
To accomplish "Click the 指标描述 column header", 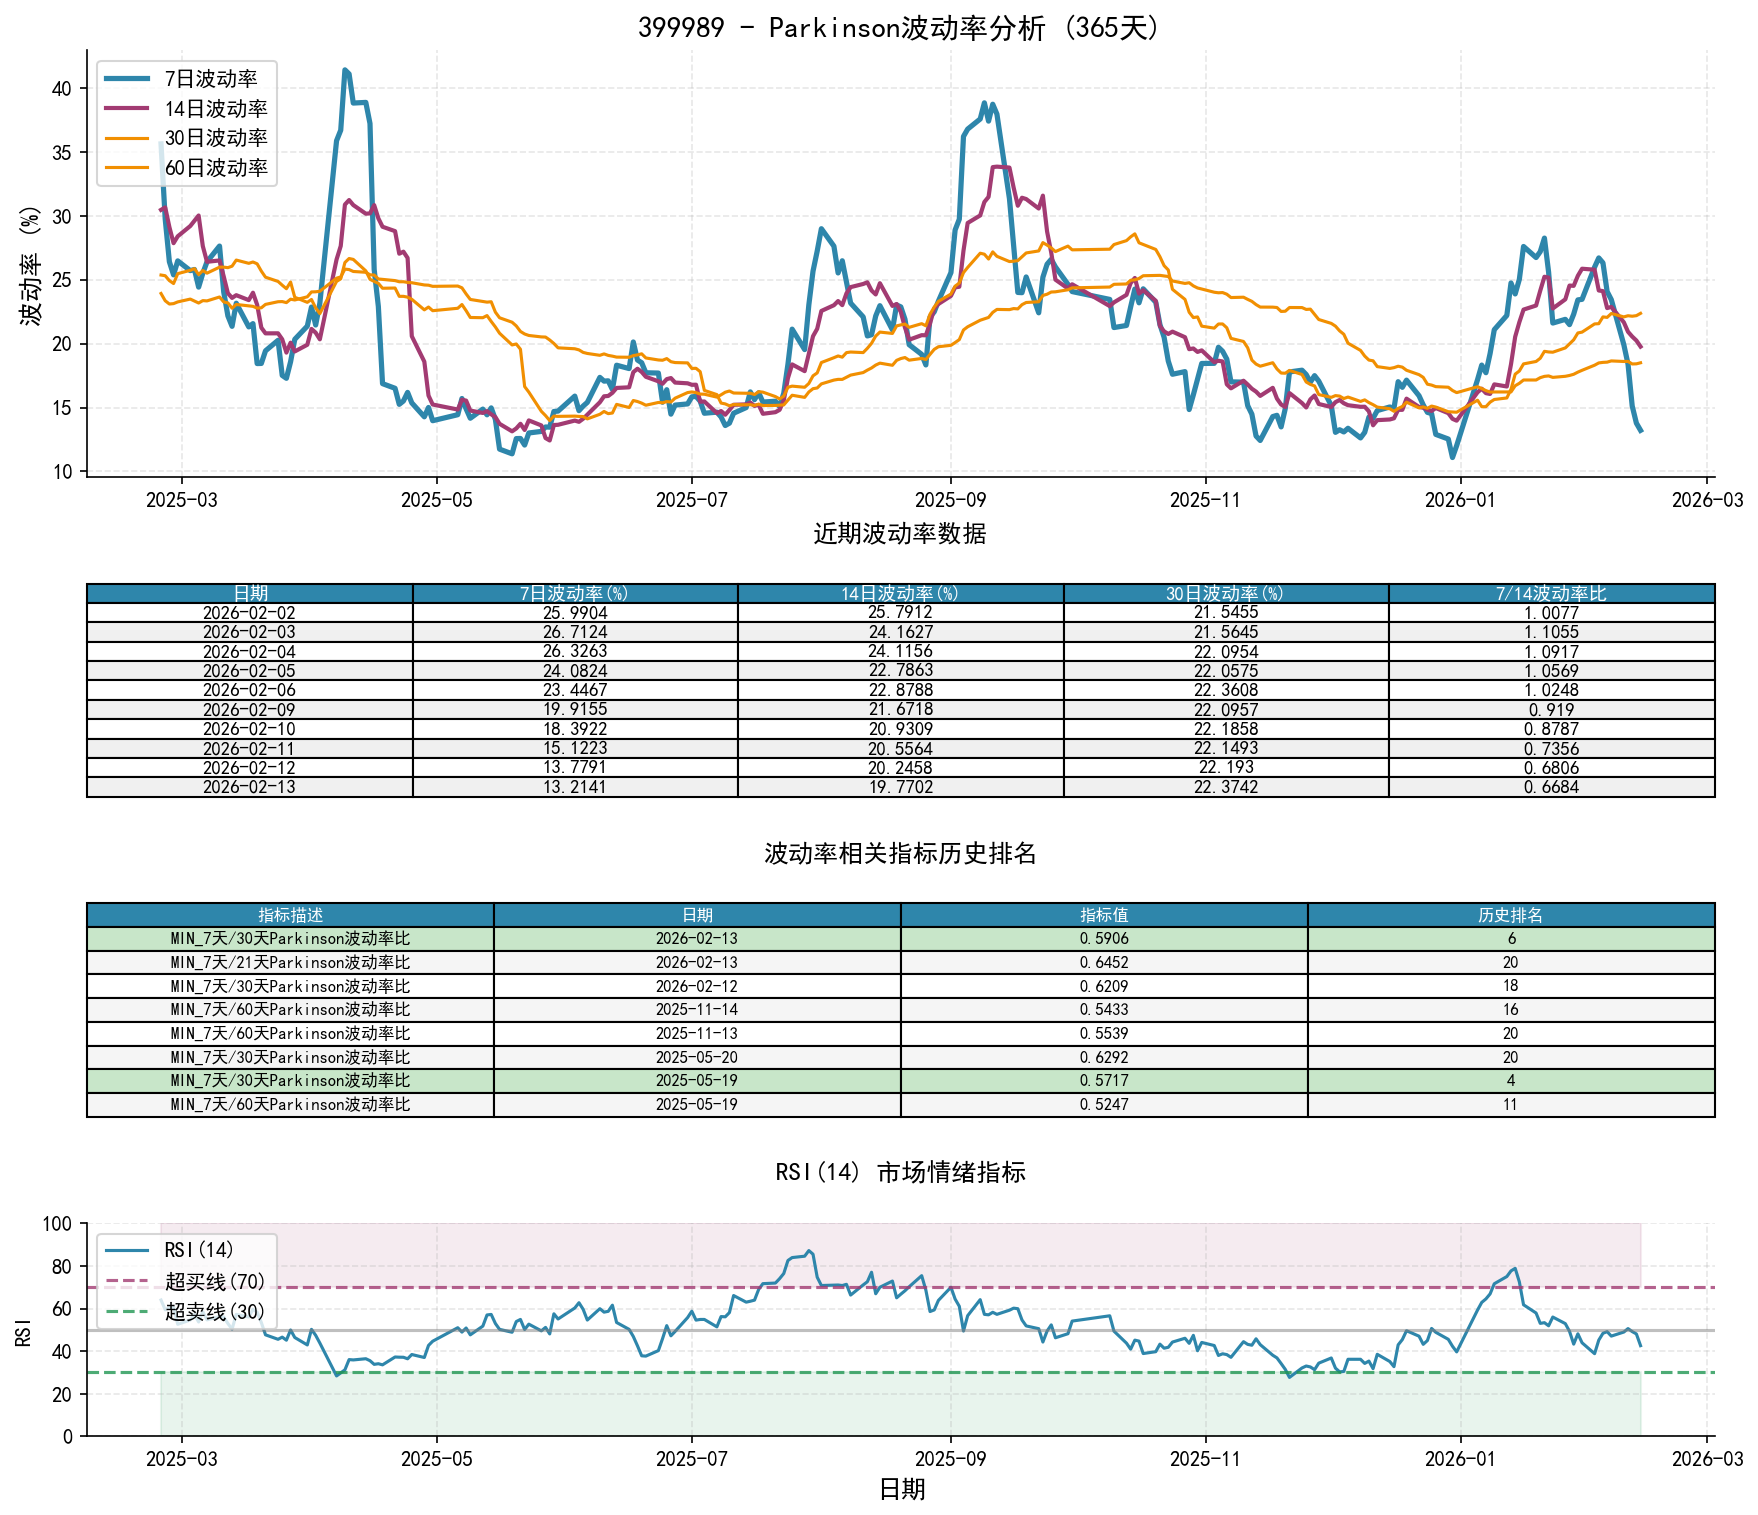I will click(290, 915).
